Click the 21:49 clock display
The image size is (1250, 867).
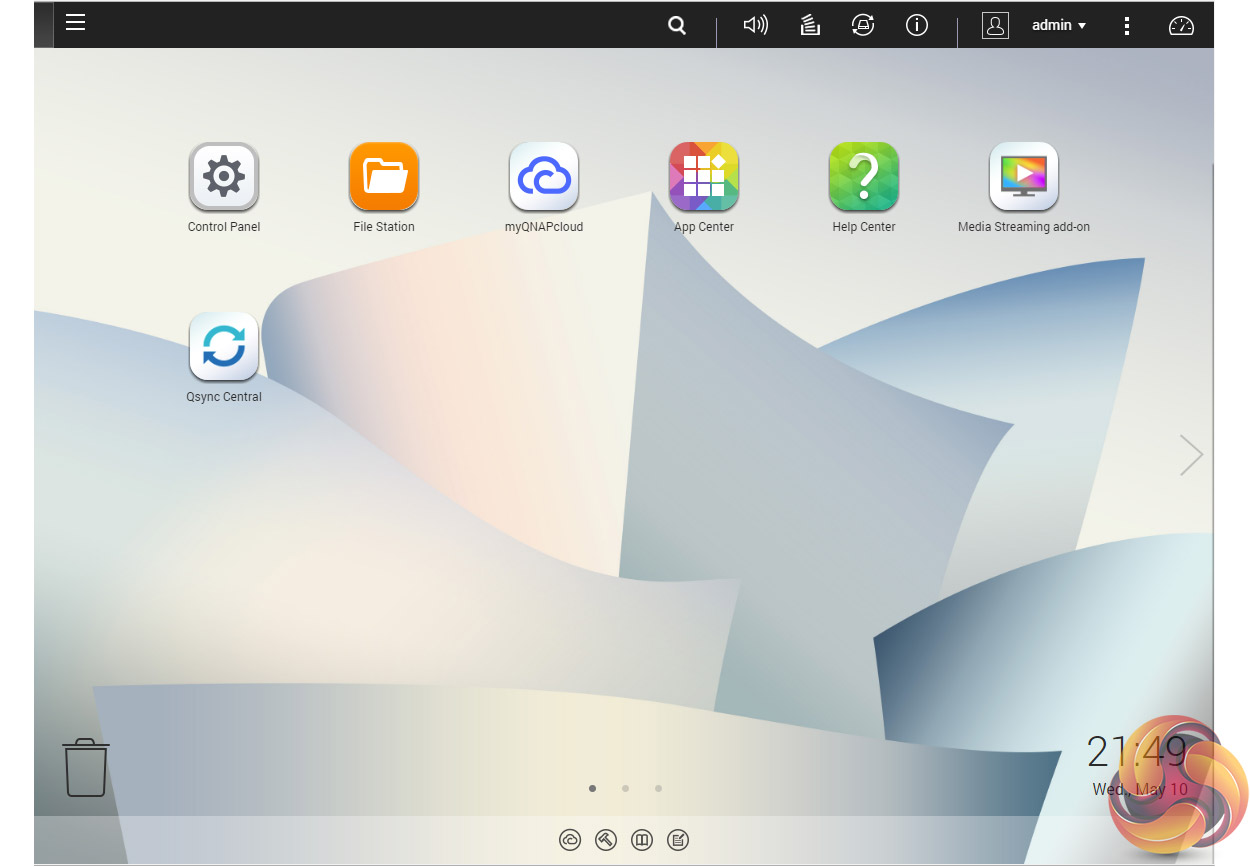click(1136, 752)
